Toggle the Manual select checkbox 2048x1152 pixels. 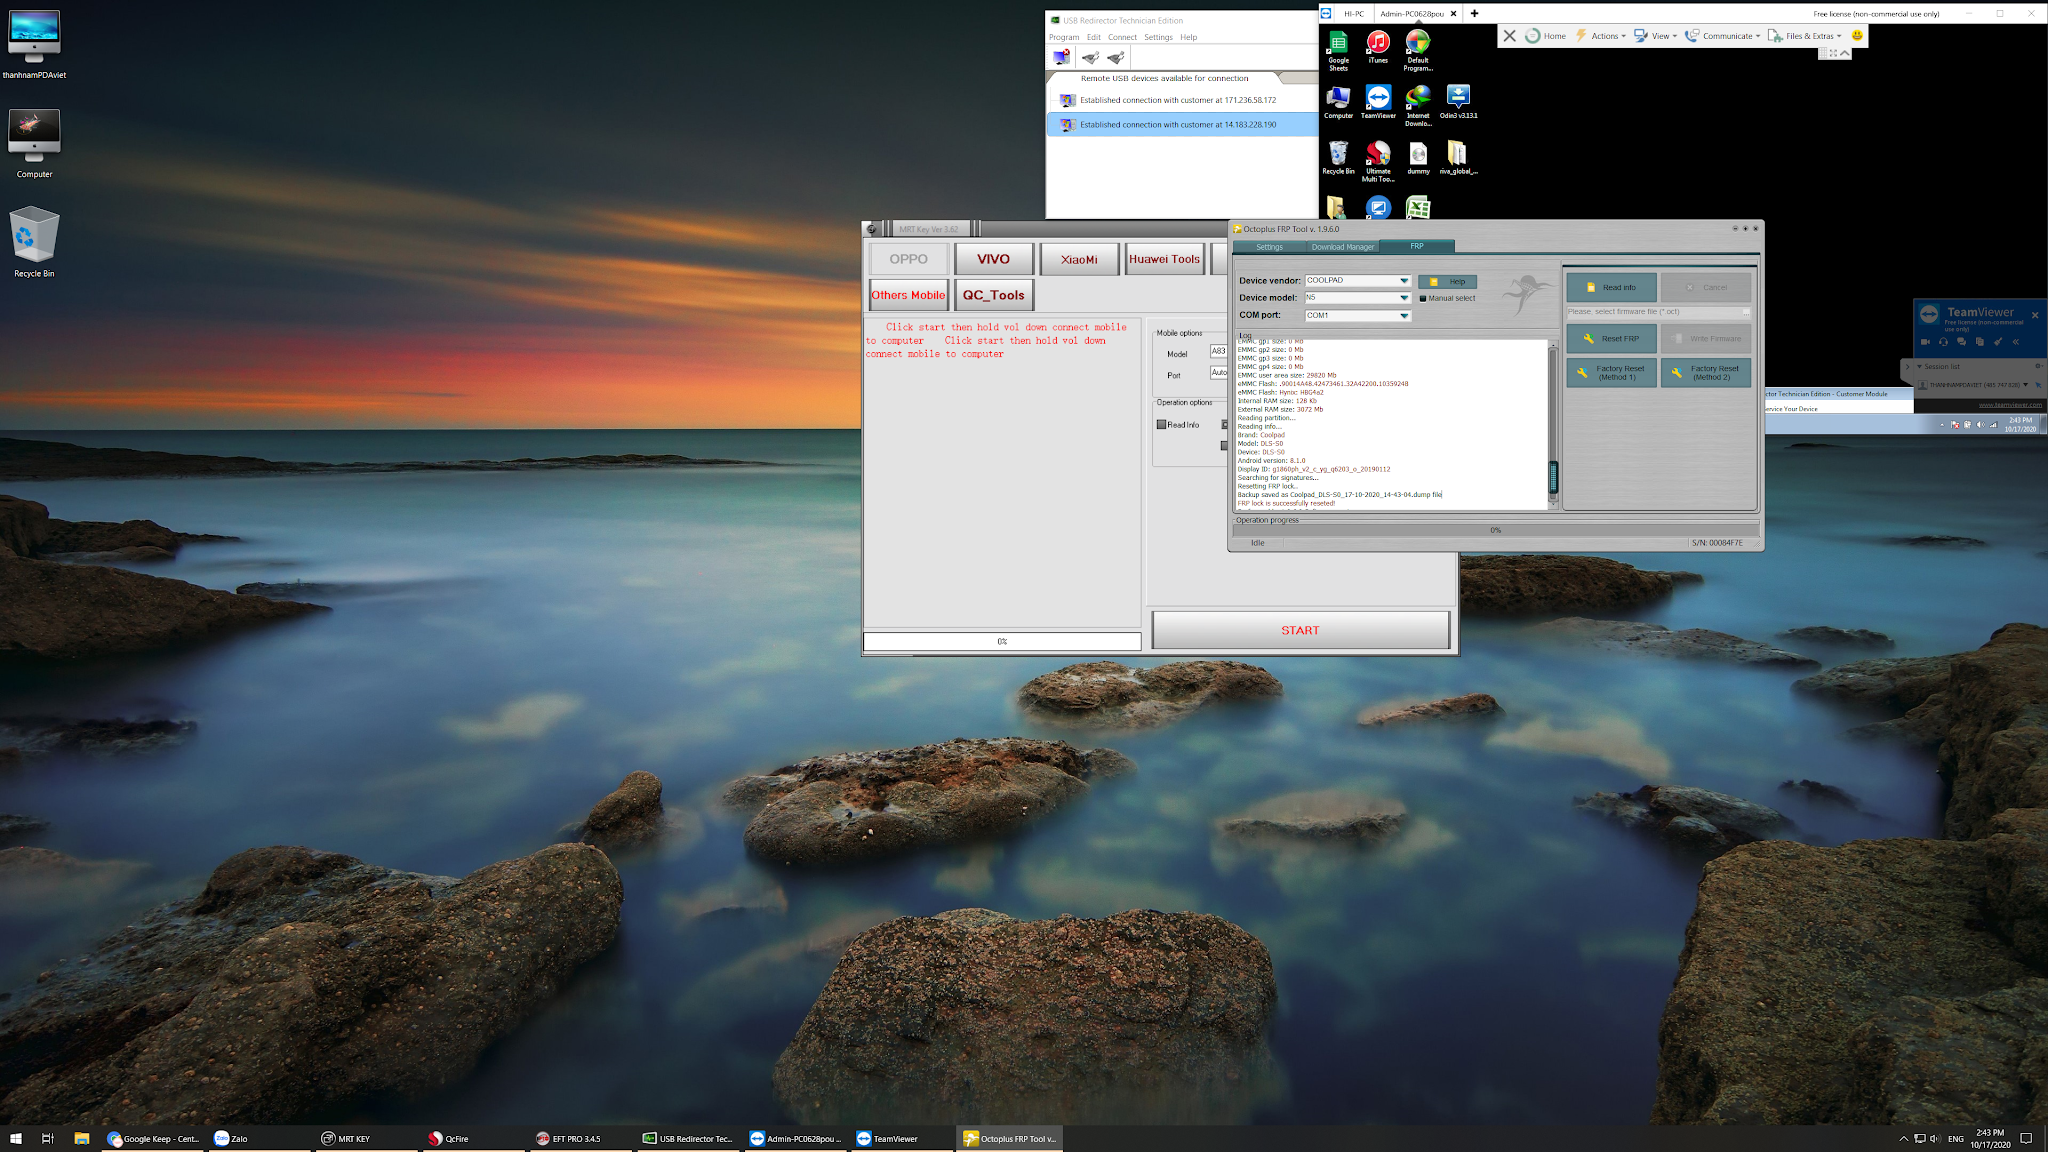[x=1423, y=298]
